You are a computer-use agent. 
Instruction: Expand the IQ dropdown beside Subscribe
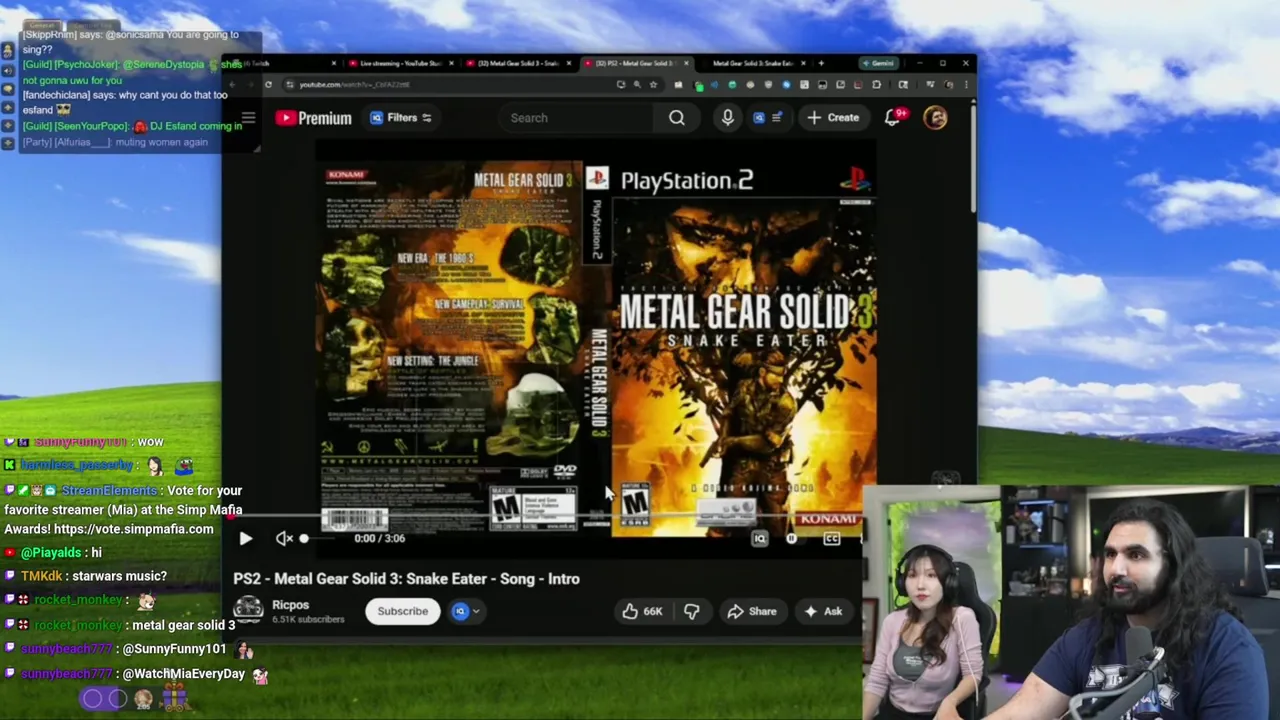tap(465, 611)
